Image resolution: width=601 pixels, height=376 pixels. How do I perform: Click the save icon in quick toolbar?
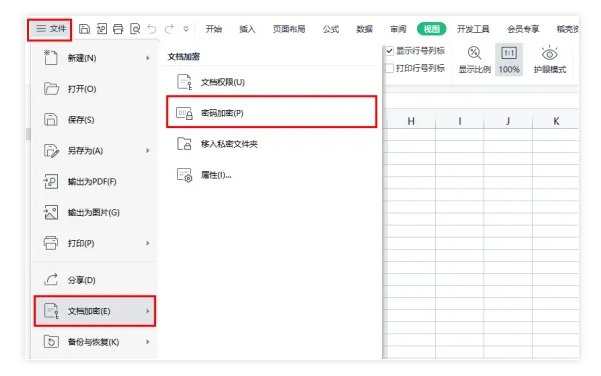click(84, 29)
